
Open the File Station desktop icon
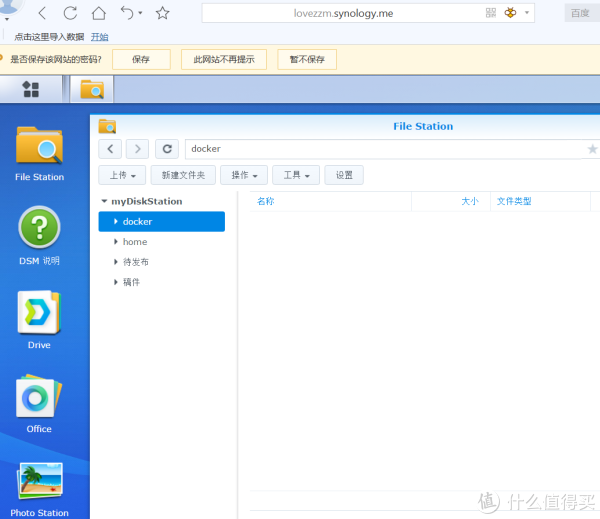pyautogui.click(x=39, y=150)
